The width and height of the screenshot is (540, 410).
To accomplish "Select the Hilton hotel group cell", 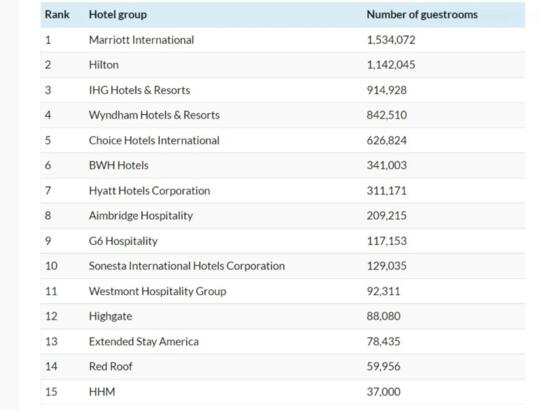I will [104, 65].
